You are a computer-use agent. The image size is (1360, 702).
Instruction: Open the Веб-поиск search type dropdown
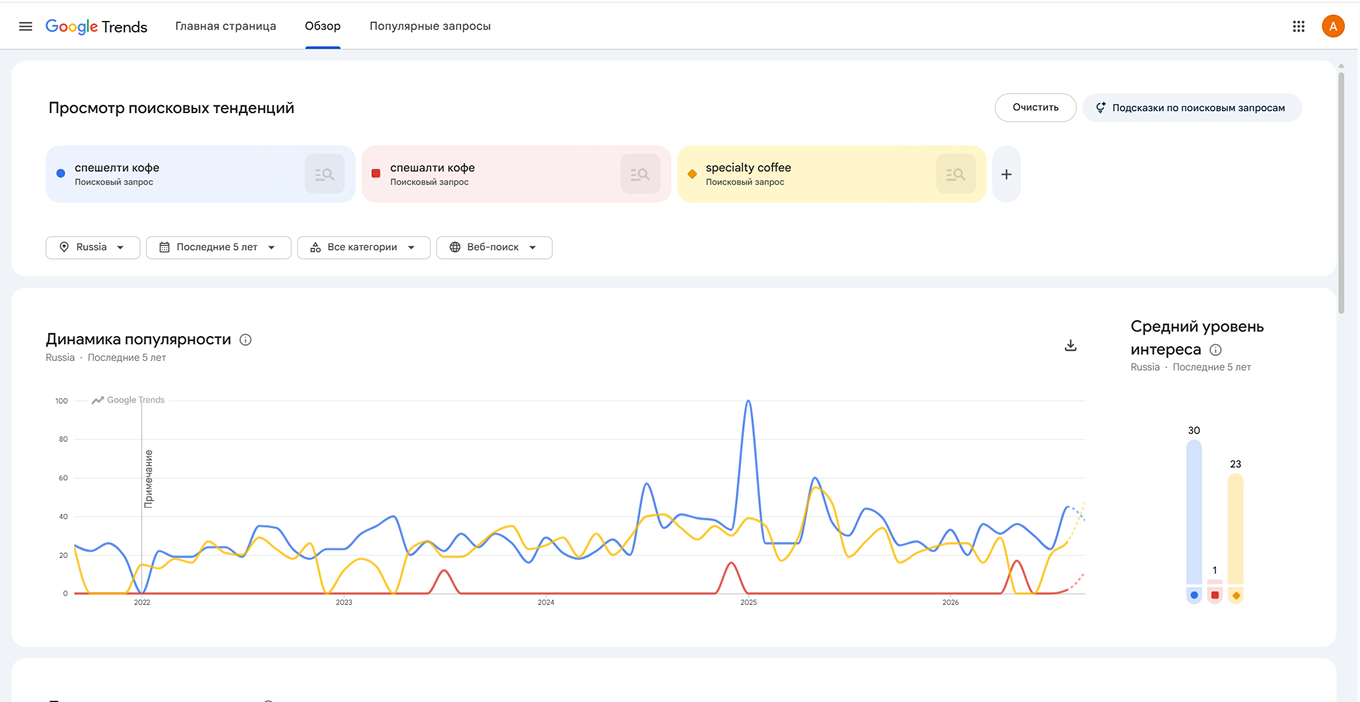[x=494, y=247]
